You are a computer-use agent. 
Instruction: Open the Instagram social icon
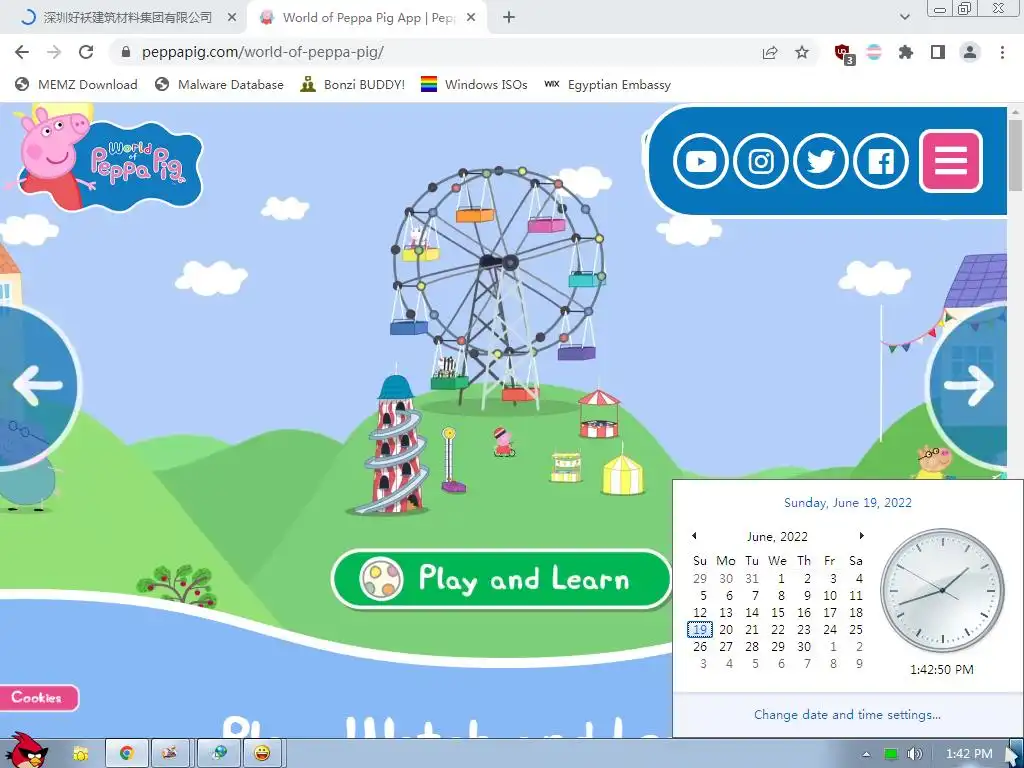click(760, 161)
